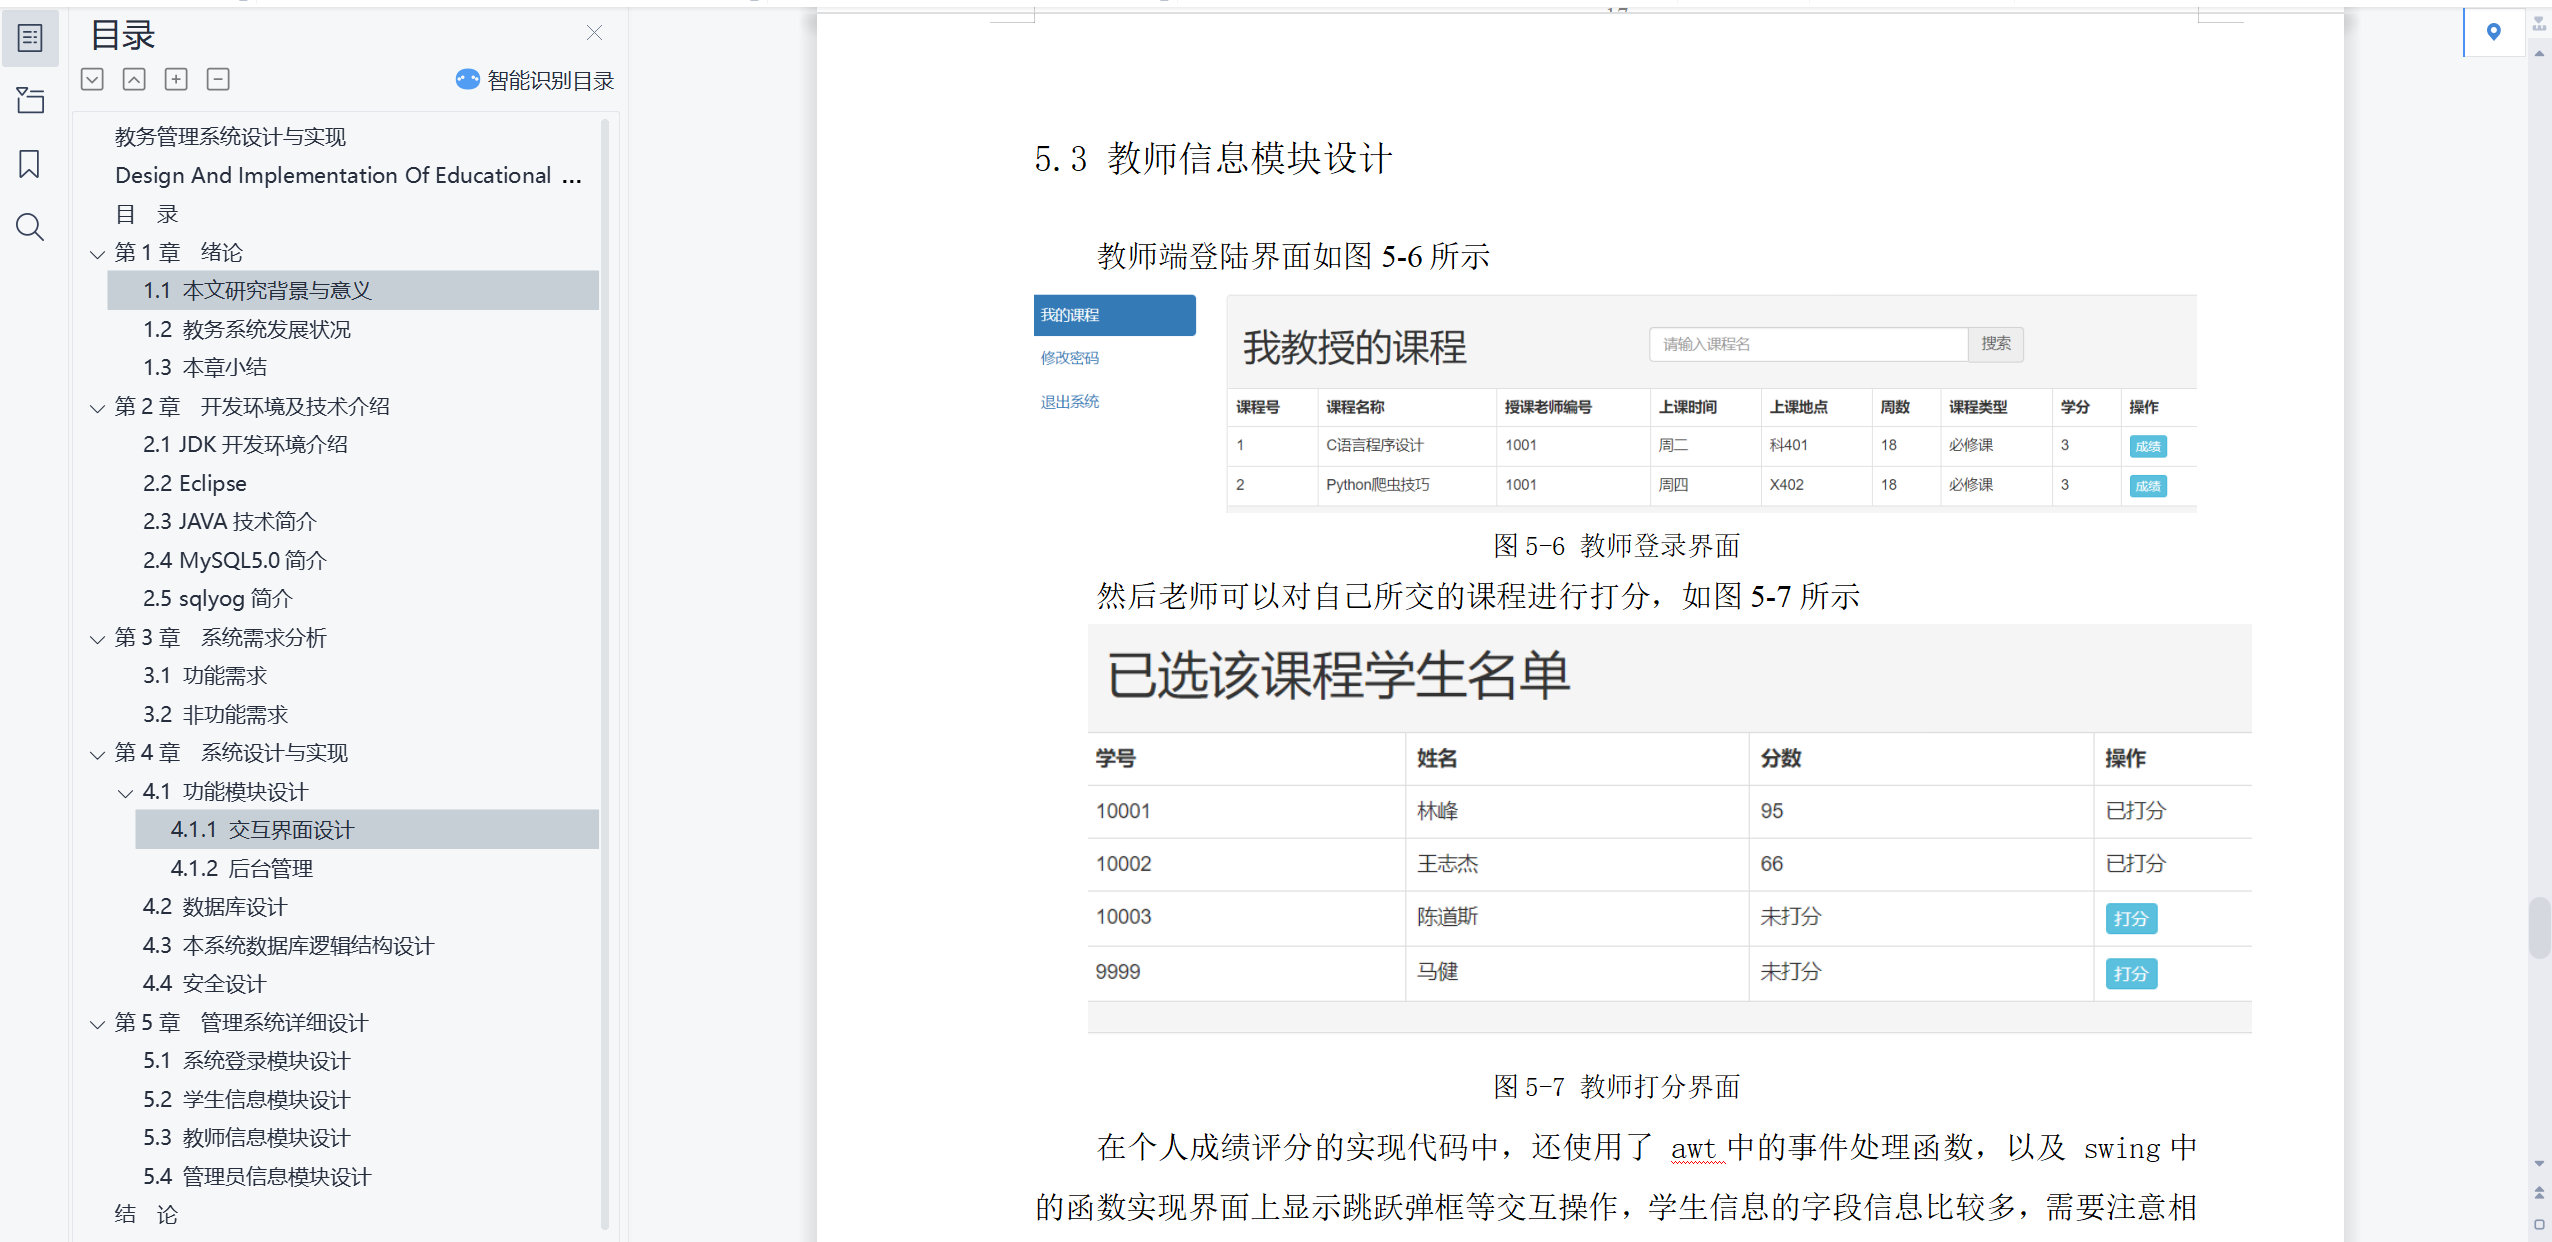Open the chapter navigation sidebar icon
This screenshot has height=1242, width=2552.
[30, 100]
